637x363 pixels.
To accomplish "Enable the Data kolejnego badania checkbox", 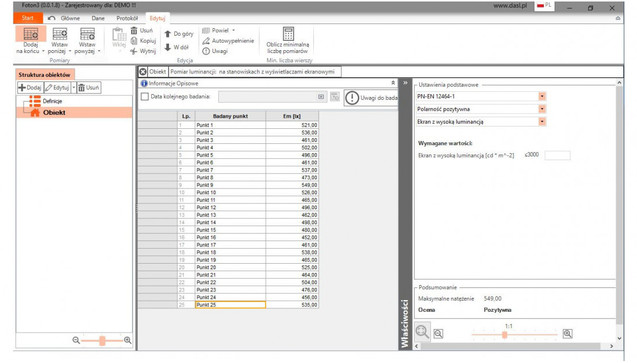I will pyautogui.click(x=145, y=97).
